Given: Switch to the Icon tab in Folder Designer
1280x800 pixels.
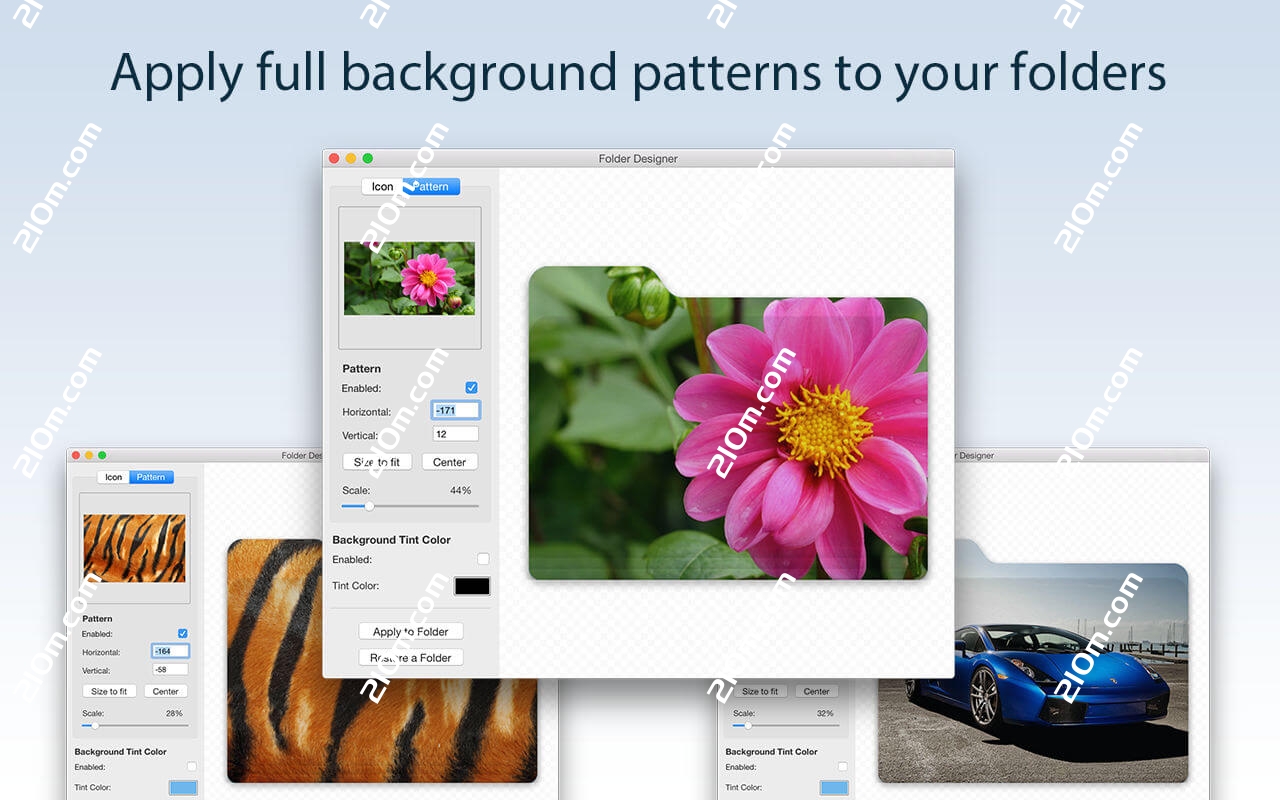Looking at the screenshot, I should [x=382, y=186].
